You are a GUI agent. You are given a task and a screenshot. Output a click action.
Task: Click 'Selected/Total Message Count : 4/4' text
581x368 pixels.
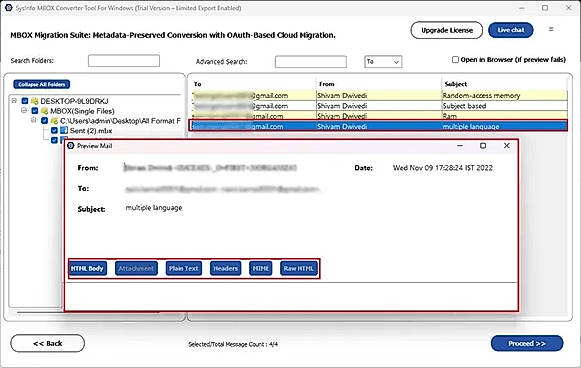(233, 344)
